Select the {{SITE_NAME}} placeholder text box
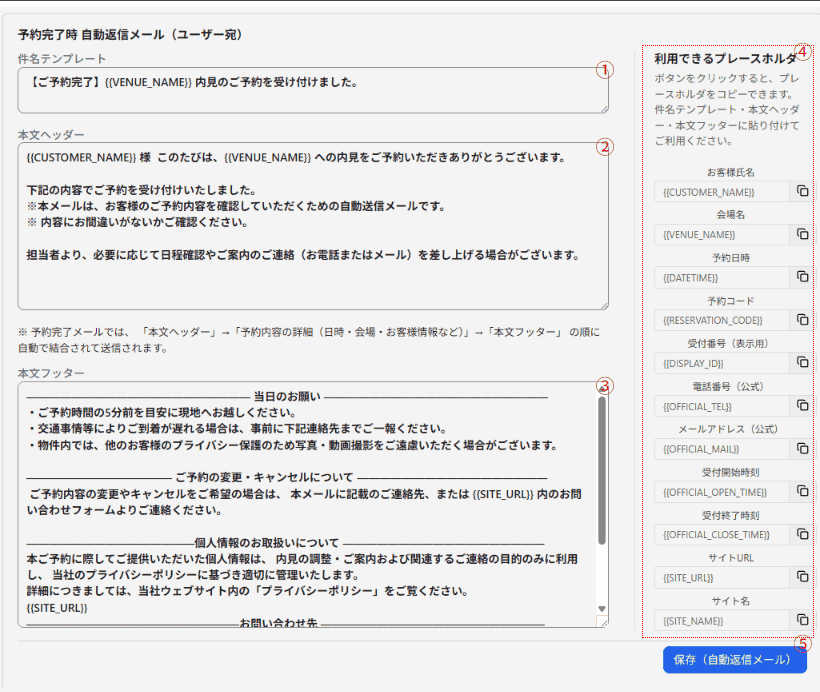This screenshot has height=692, width=820. [x=720, y=620]
